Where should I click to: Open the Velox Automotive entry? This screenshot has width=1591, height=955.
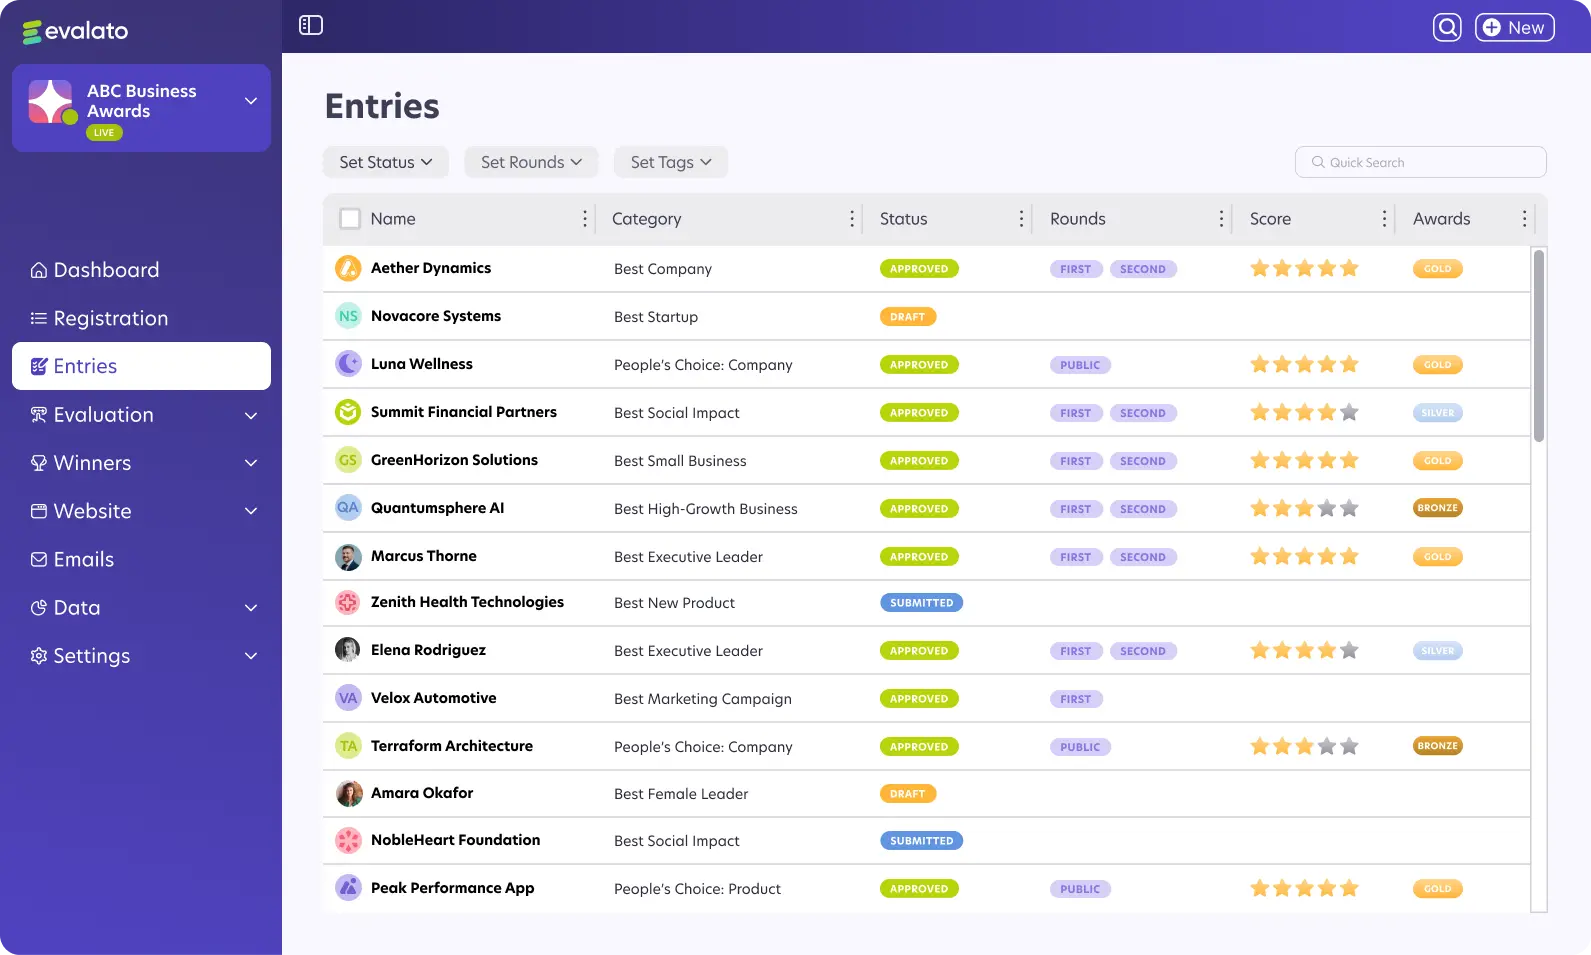click(x=434, y=698)
